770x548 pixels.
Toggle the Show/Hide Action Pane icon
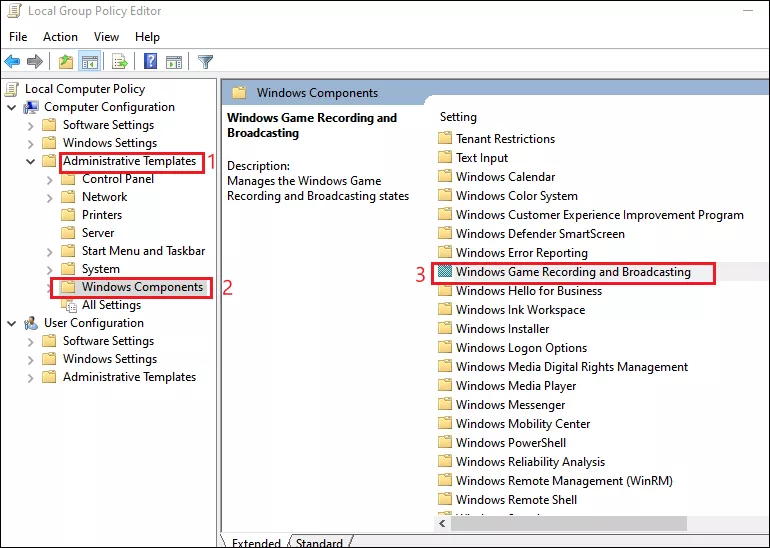[x=173, y=62]
